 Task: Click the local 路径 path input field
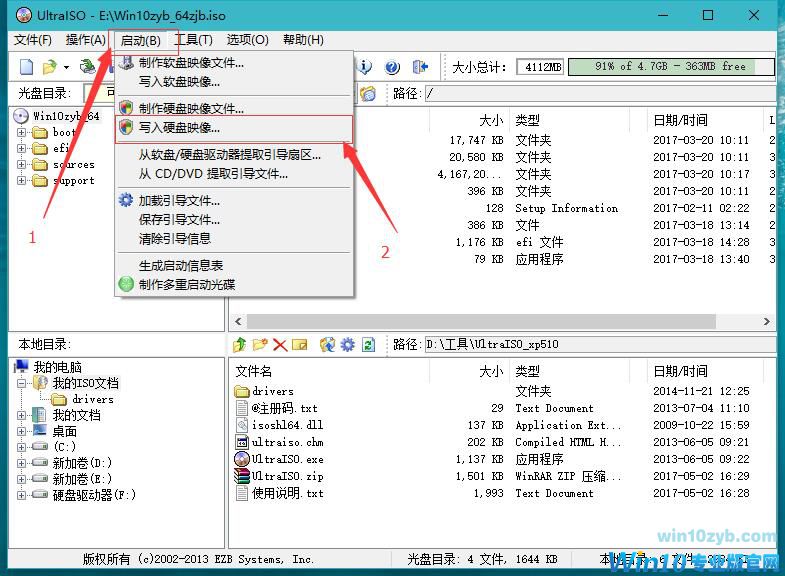597,345
